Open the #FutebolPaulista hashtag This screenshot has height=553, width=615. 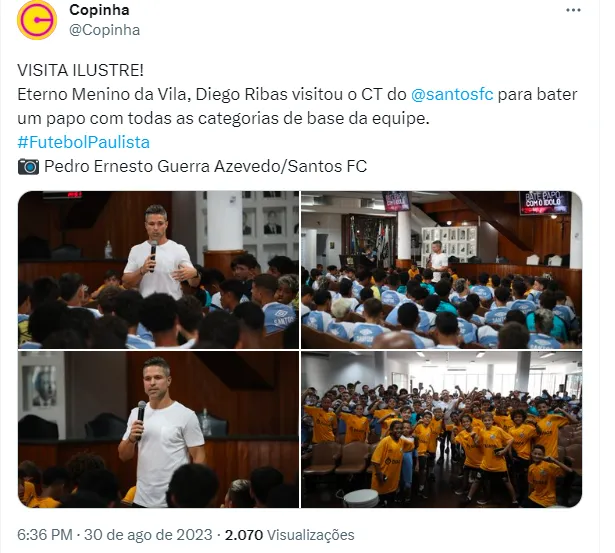[84, 142]
